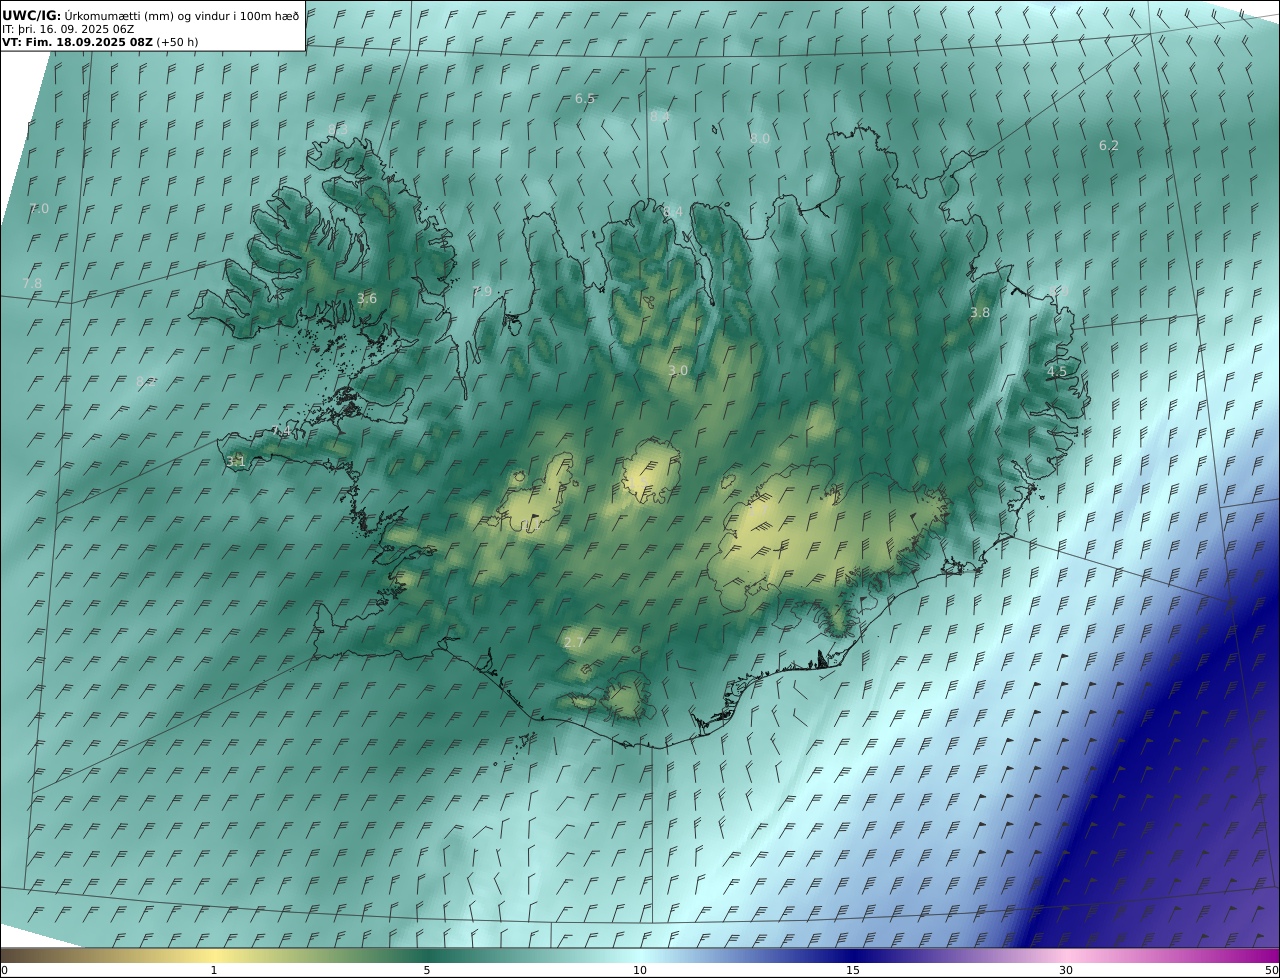This screenshot has height=978, width=1280.
Task: Click the 7.9 value label
Action: [x=482, y=291]
